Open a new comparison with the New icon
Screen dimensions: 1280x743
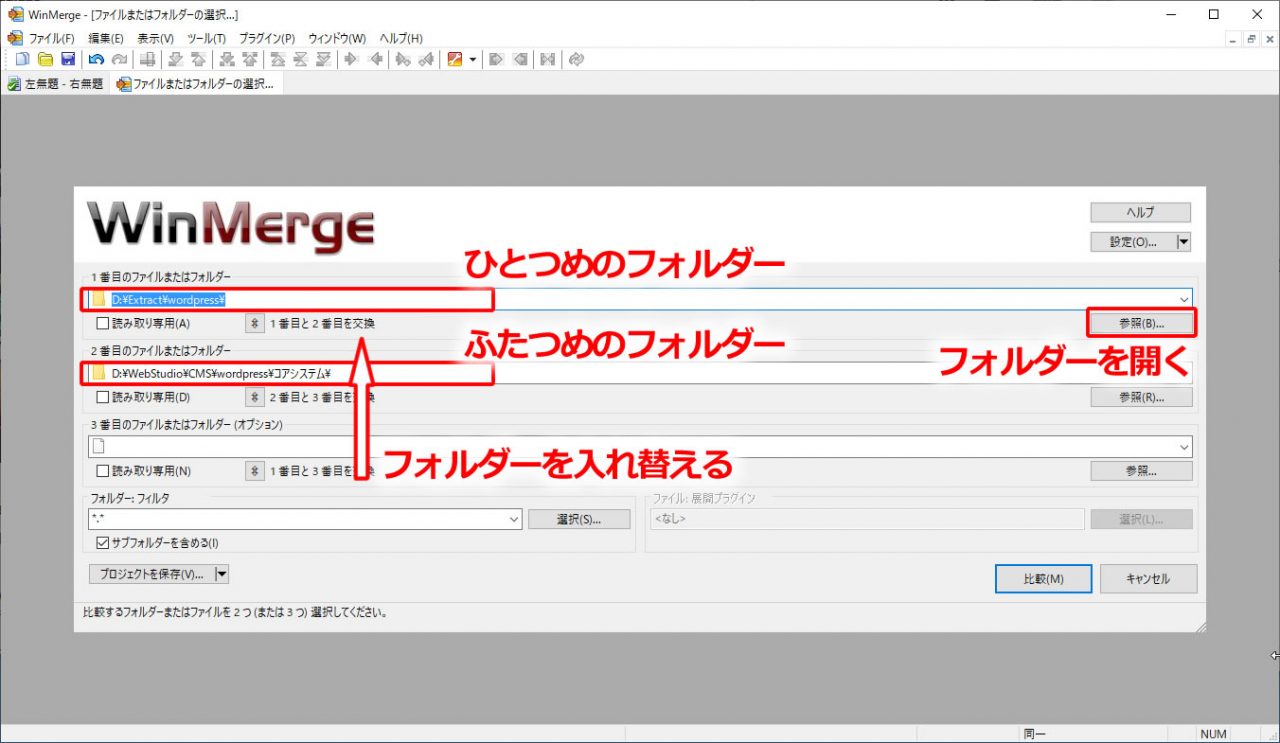tap(23, 59)
